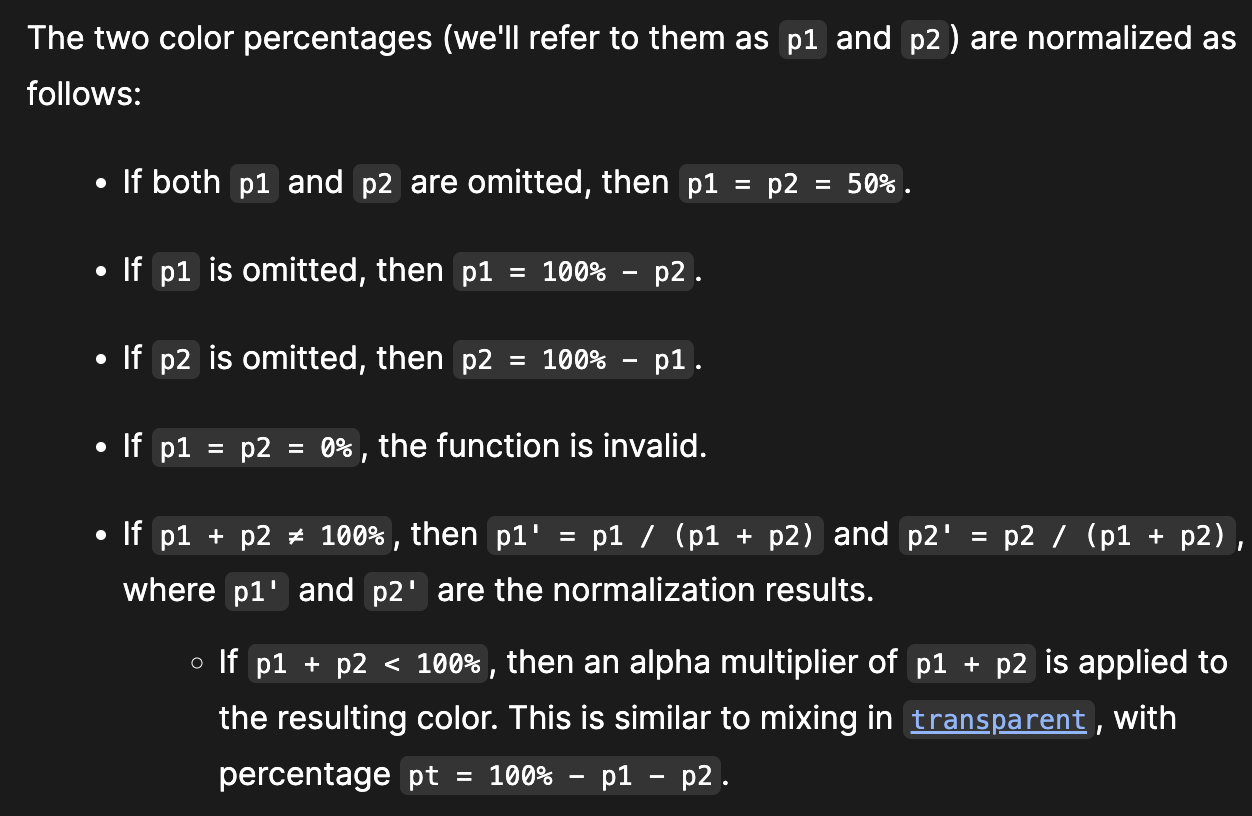Screen dimensions: 1252x816
Task: Click the 'p1 + p2 < 100%' code snippet
Action: click(368, 664)
